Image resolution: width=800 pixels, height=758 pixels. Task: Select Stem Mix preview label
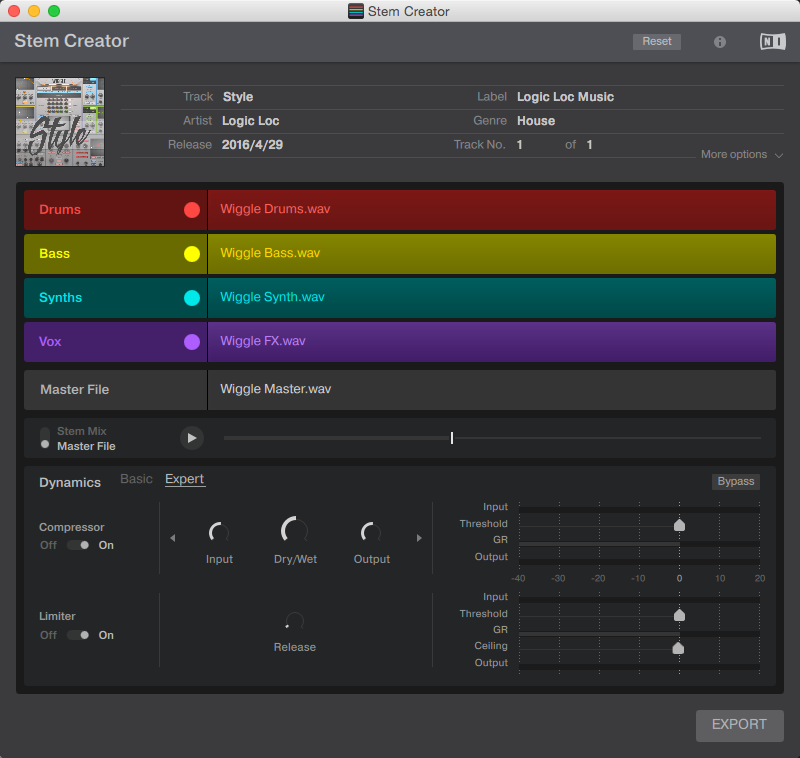tap(82, 431)
